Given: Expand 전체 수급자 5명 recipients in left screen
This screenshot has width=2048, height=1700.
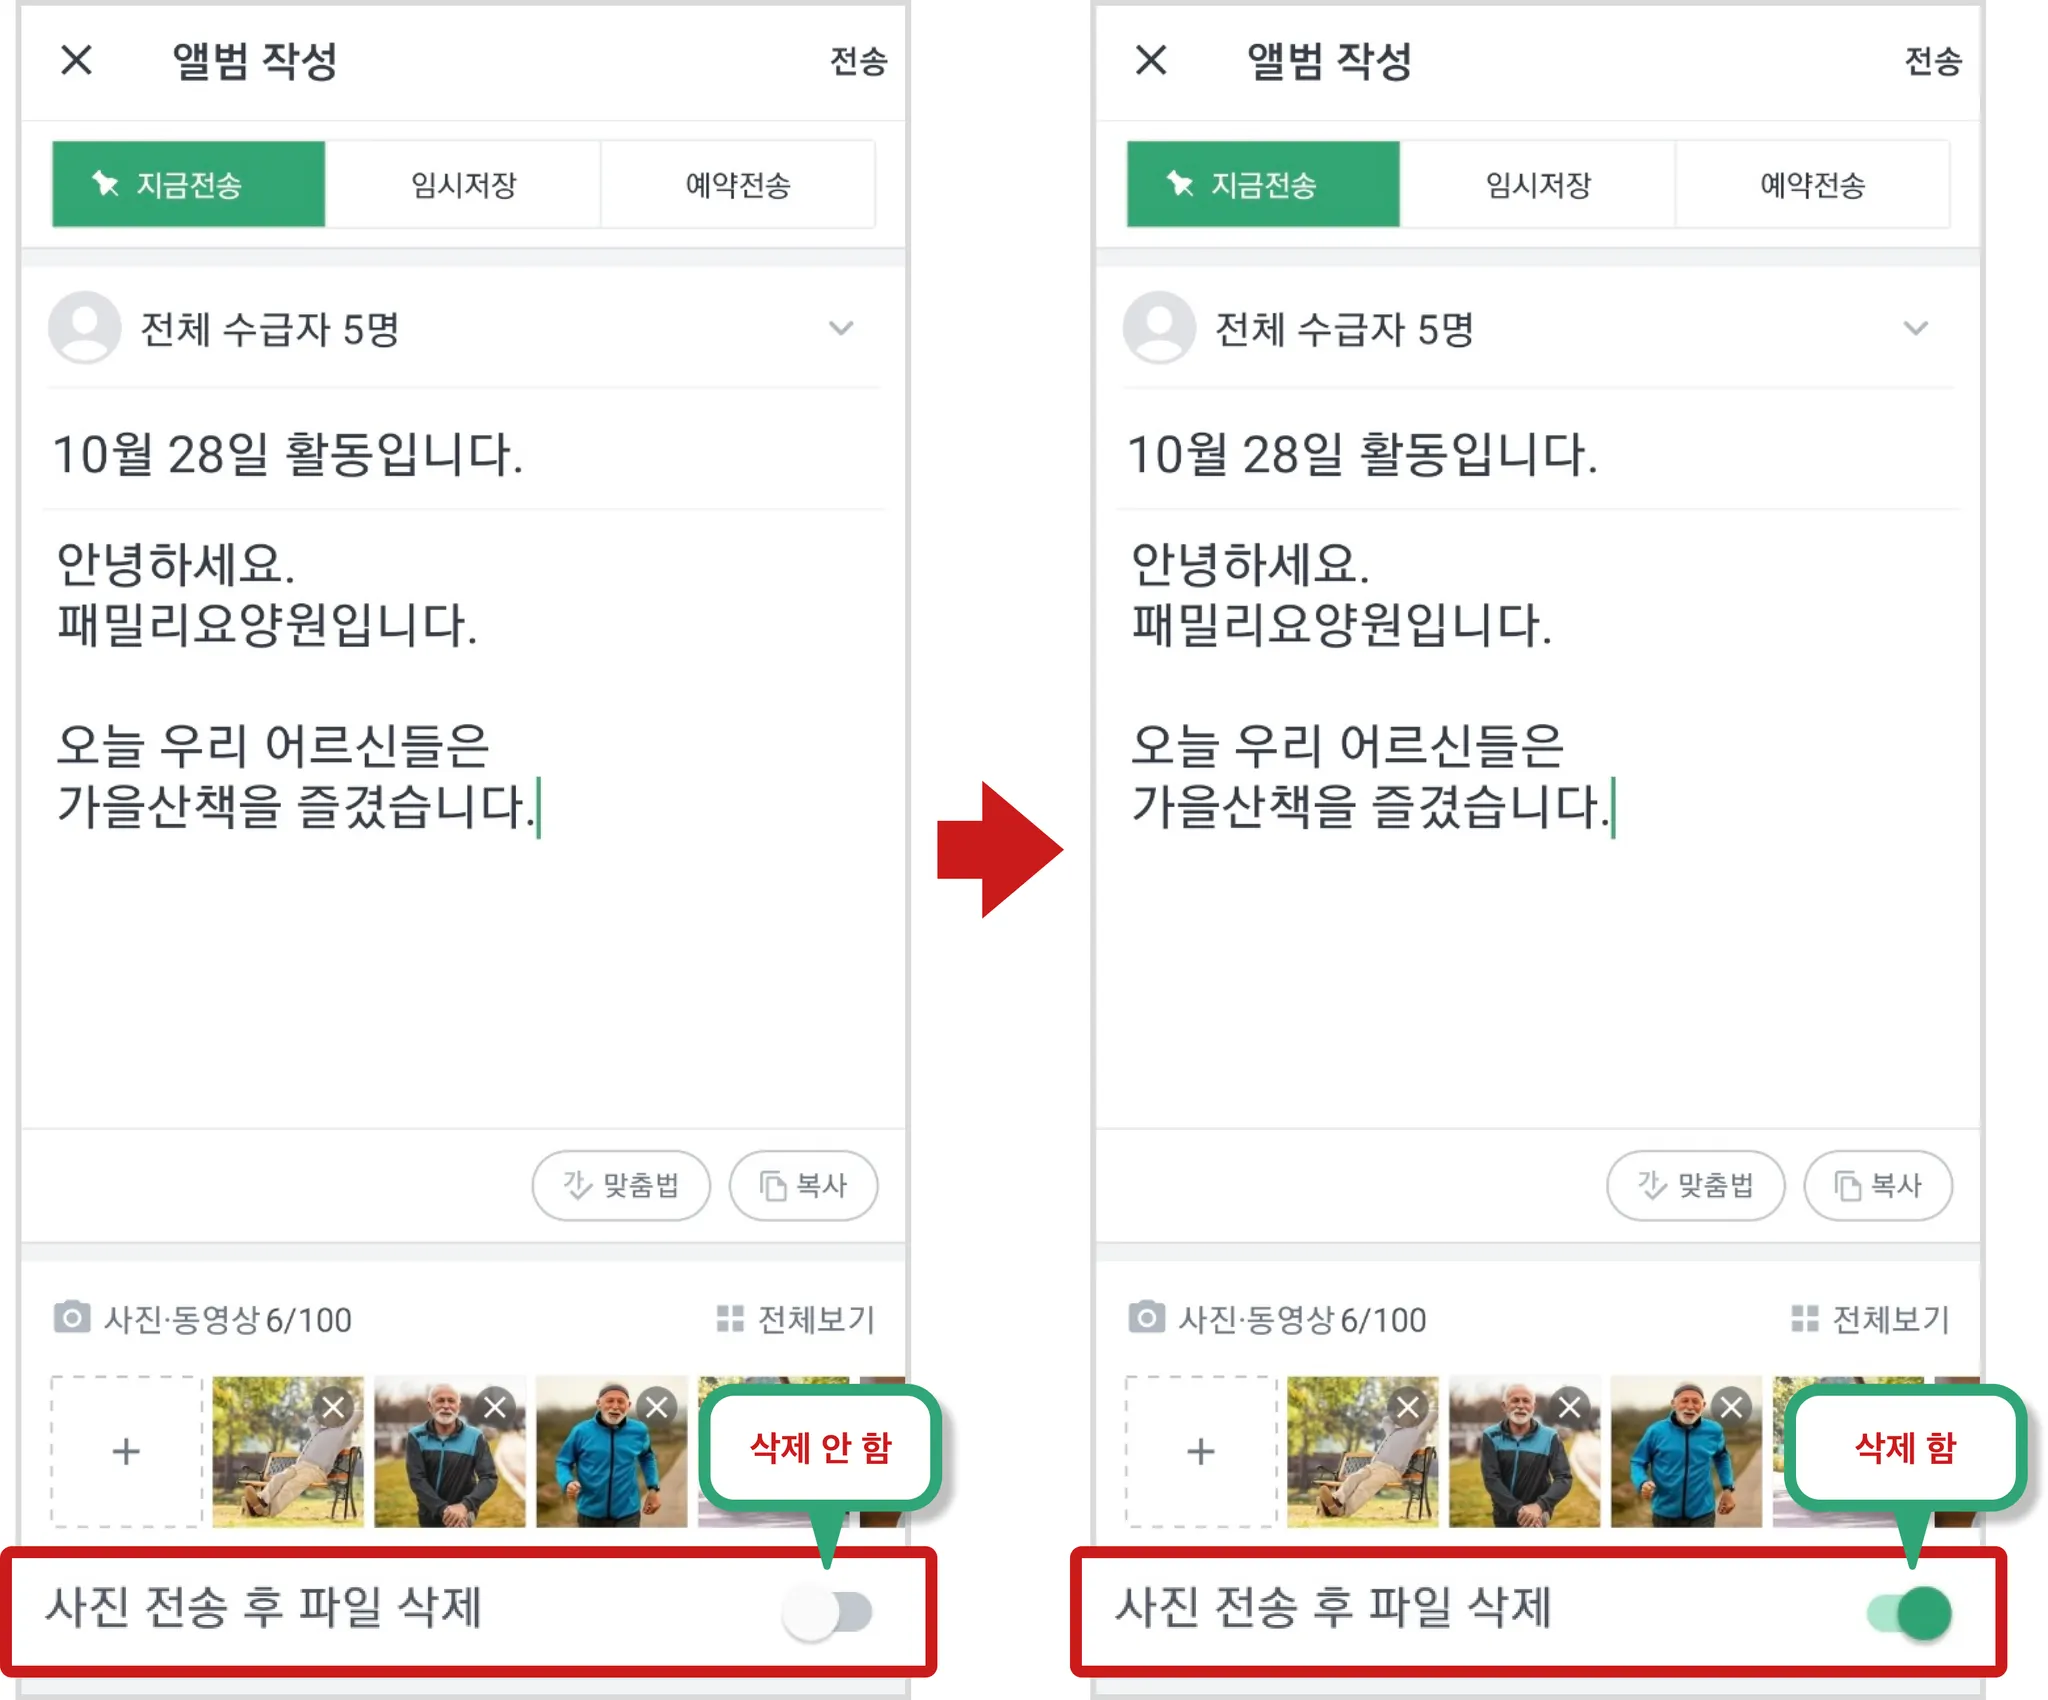Looking at the screenshot, I should tap(841, 328).
